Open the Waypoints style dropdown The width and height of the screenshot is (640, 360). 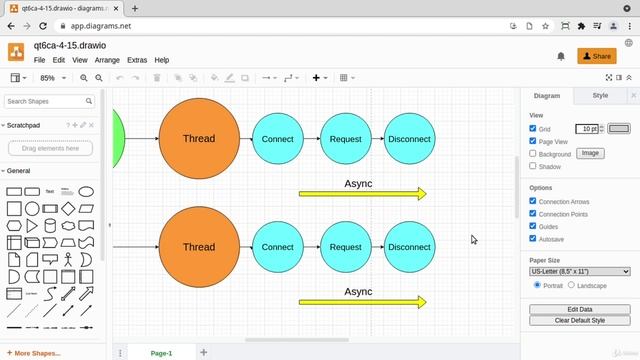291,78
